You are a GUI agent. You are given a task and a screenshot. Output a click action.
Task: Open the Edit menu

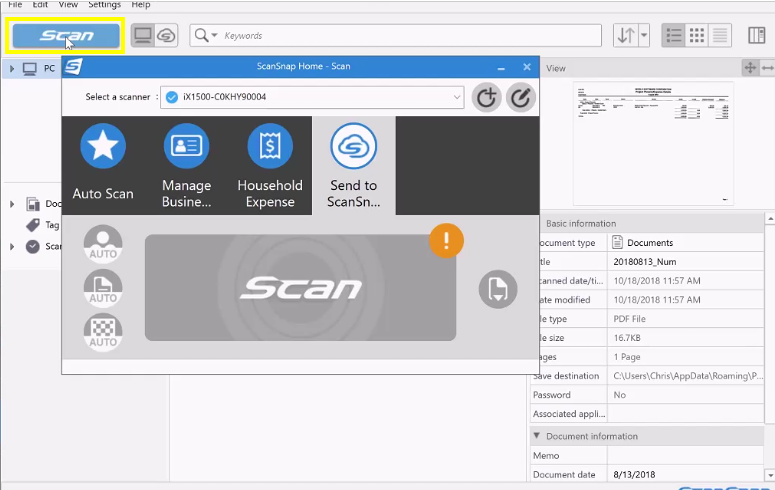tap(40, 4)
